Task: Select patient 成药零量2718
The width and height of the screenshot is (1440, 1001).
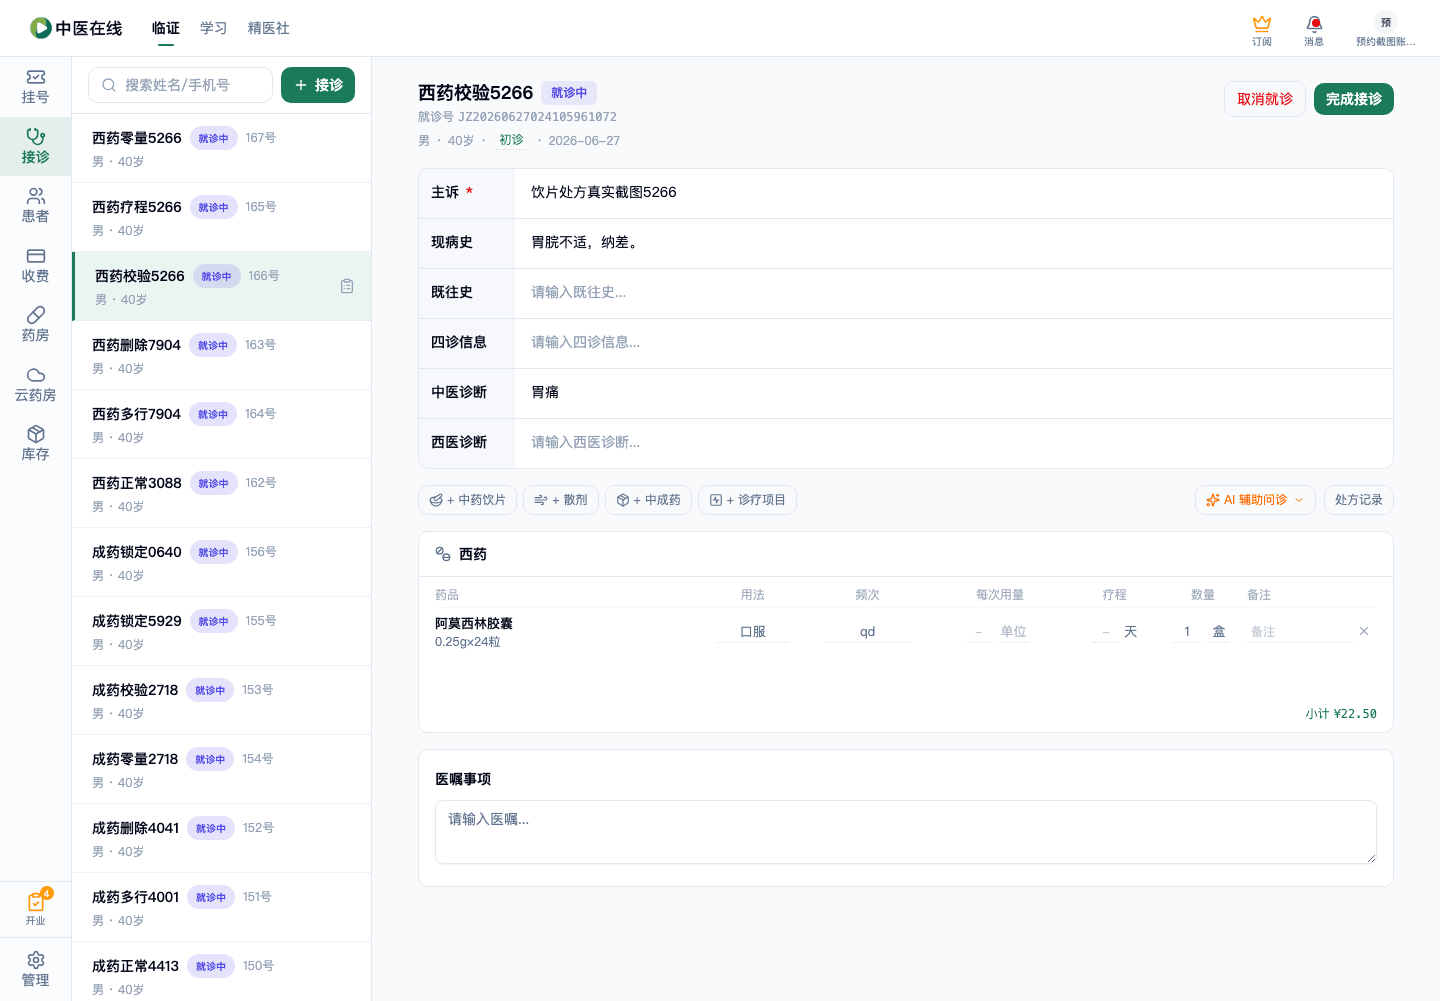Action: 221,769
